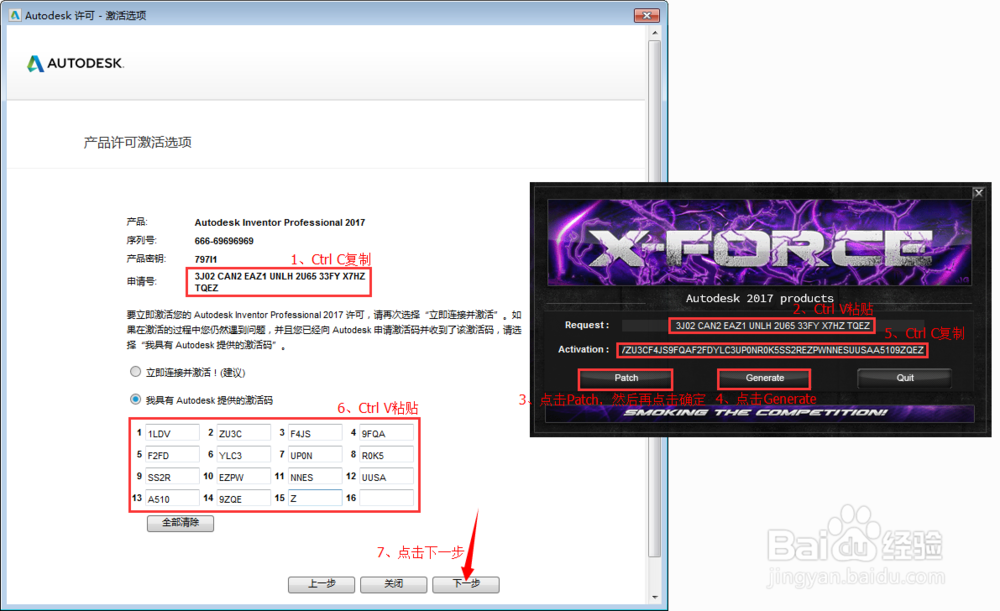Click the Autodesk 2017 products label in X-Force
The width and height of the screenshot is (1000, 611).
(759, 298)
